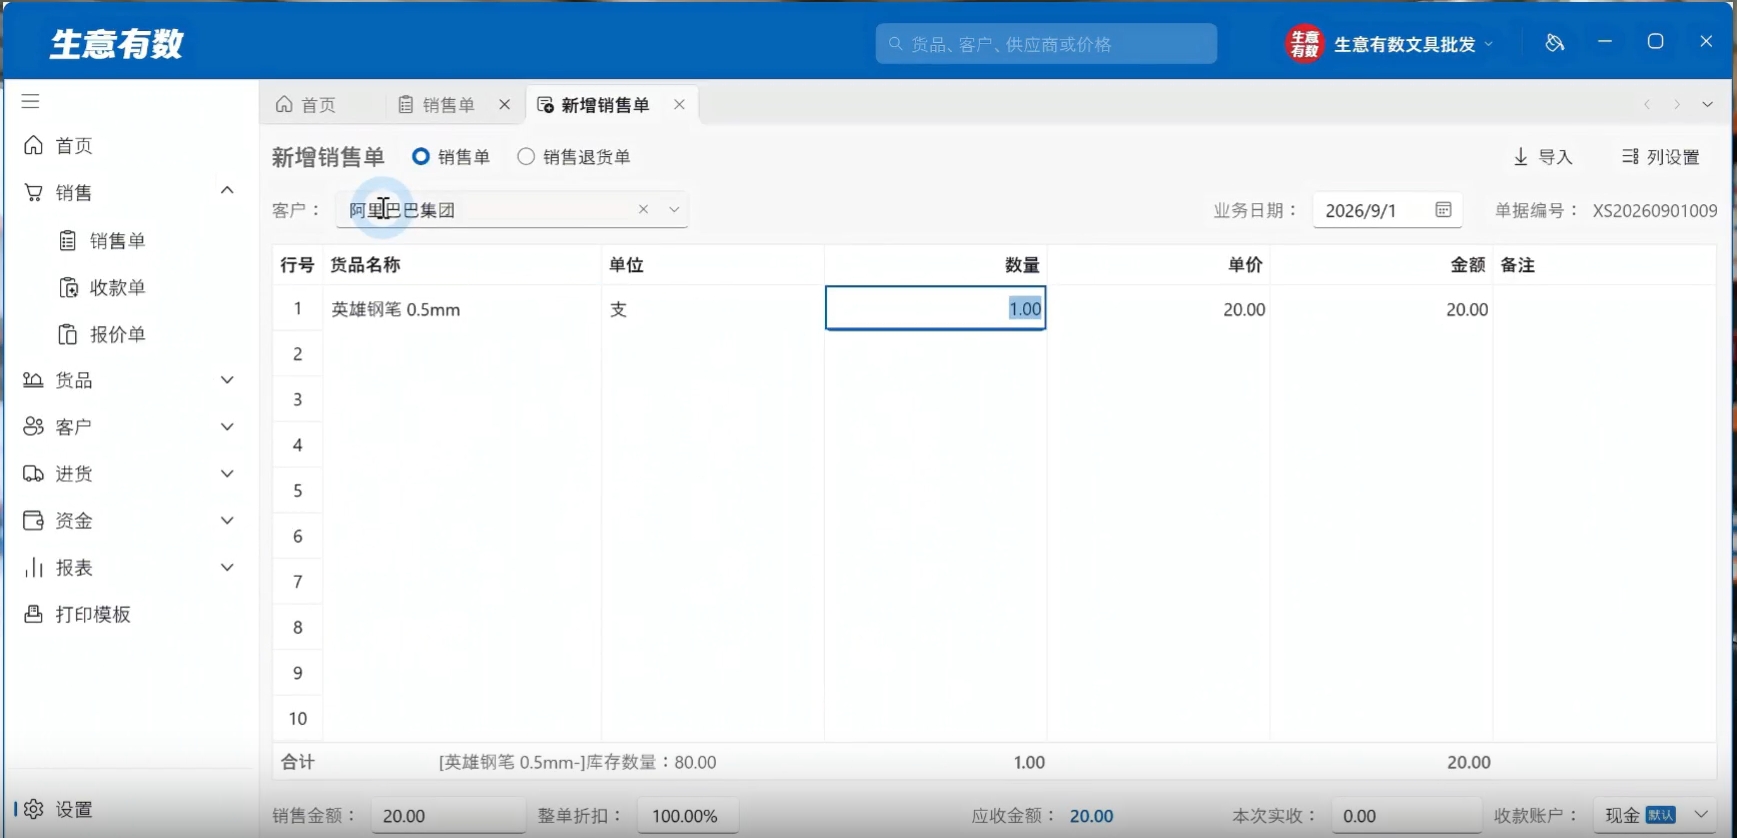The image size is (1737, 838).
Task: Click the theme paint bucket icon
Action: pyautogui.click(x=1554, y=42)
